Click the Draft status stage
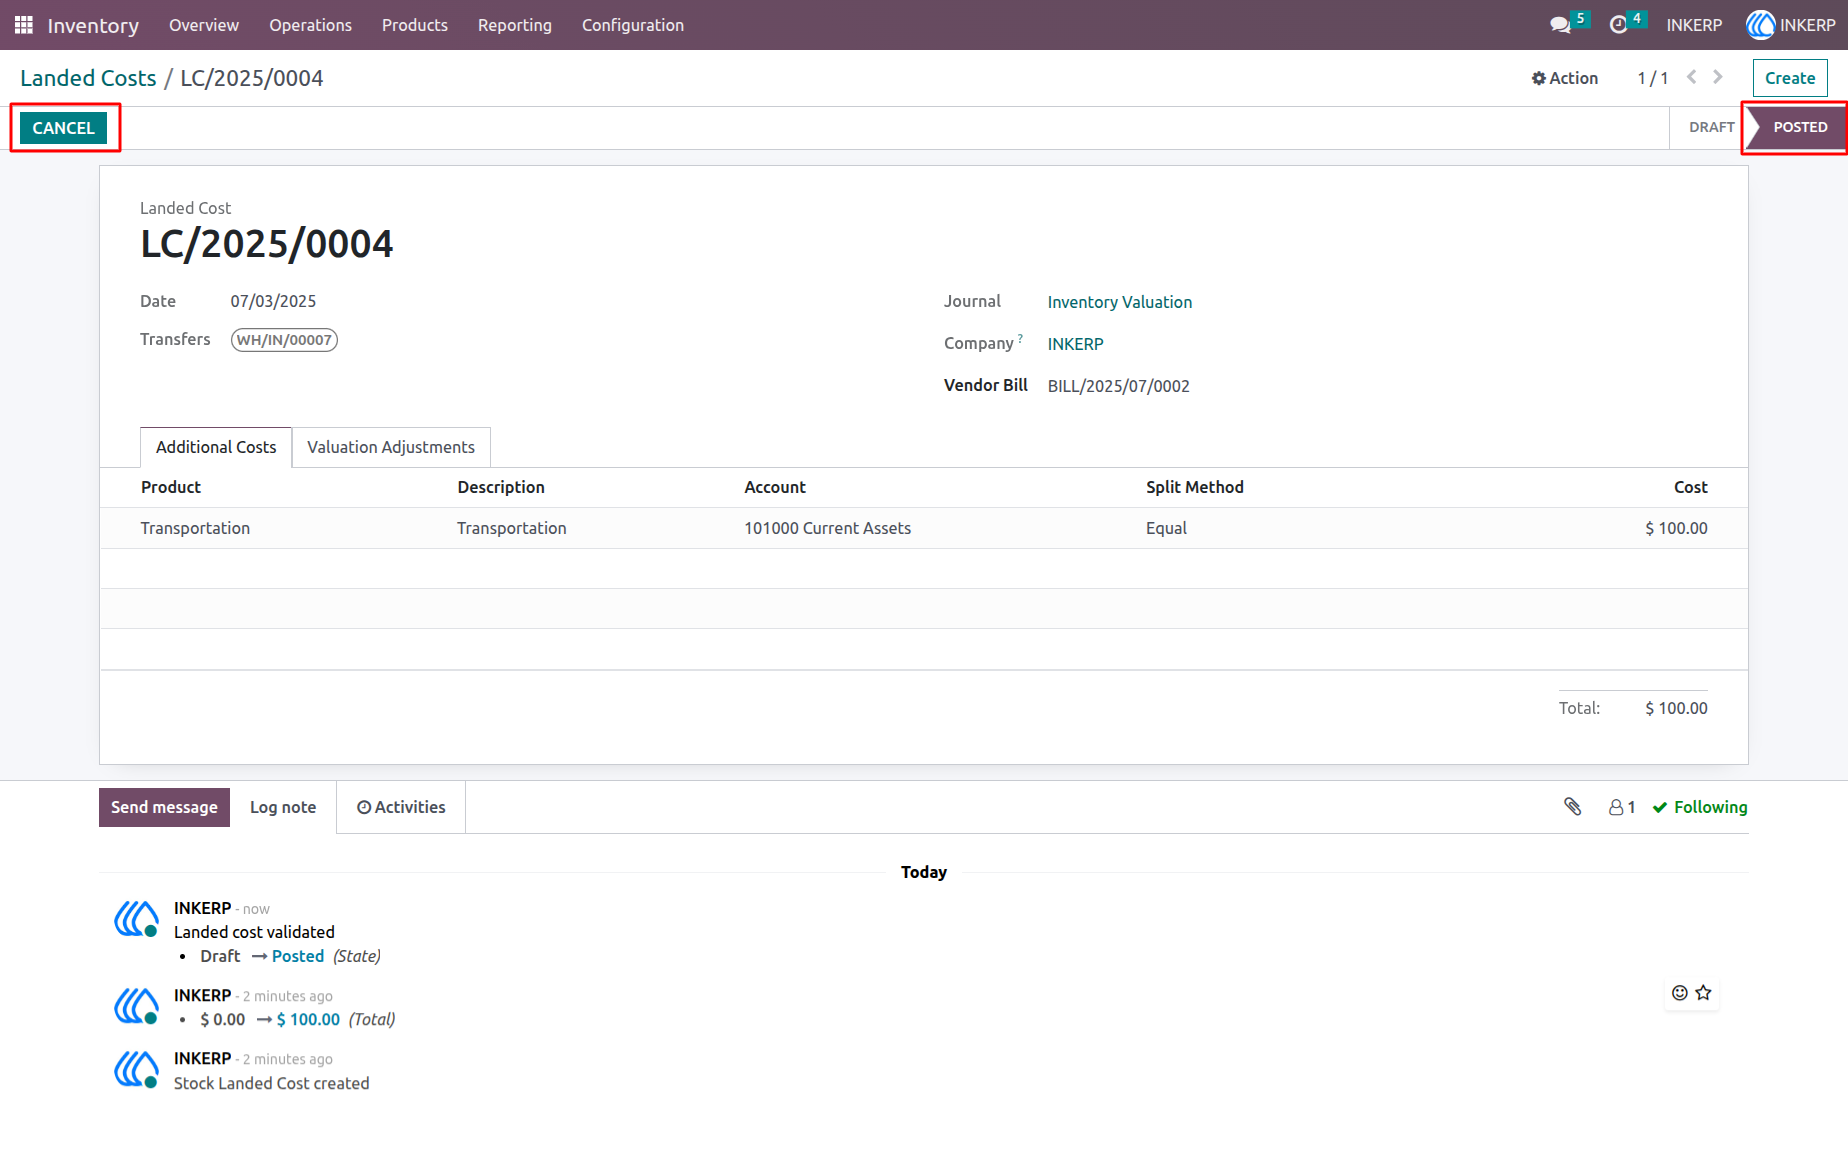The image size is (1848, 1167). (1711, 127)
